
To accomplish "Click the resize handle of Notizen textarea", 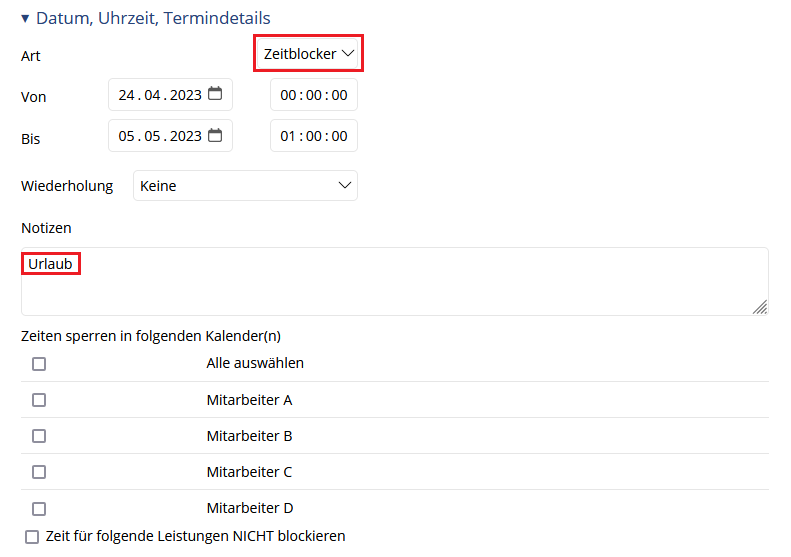I will click(760, 307).
